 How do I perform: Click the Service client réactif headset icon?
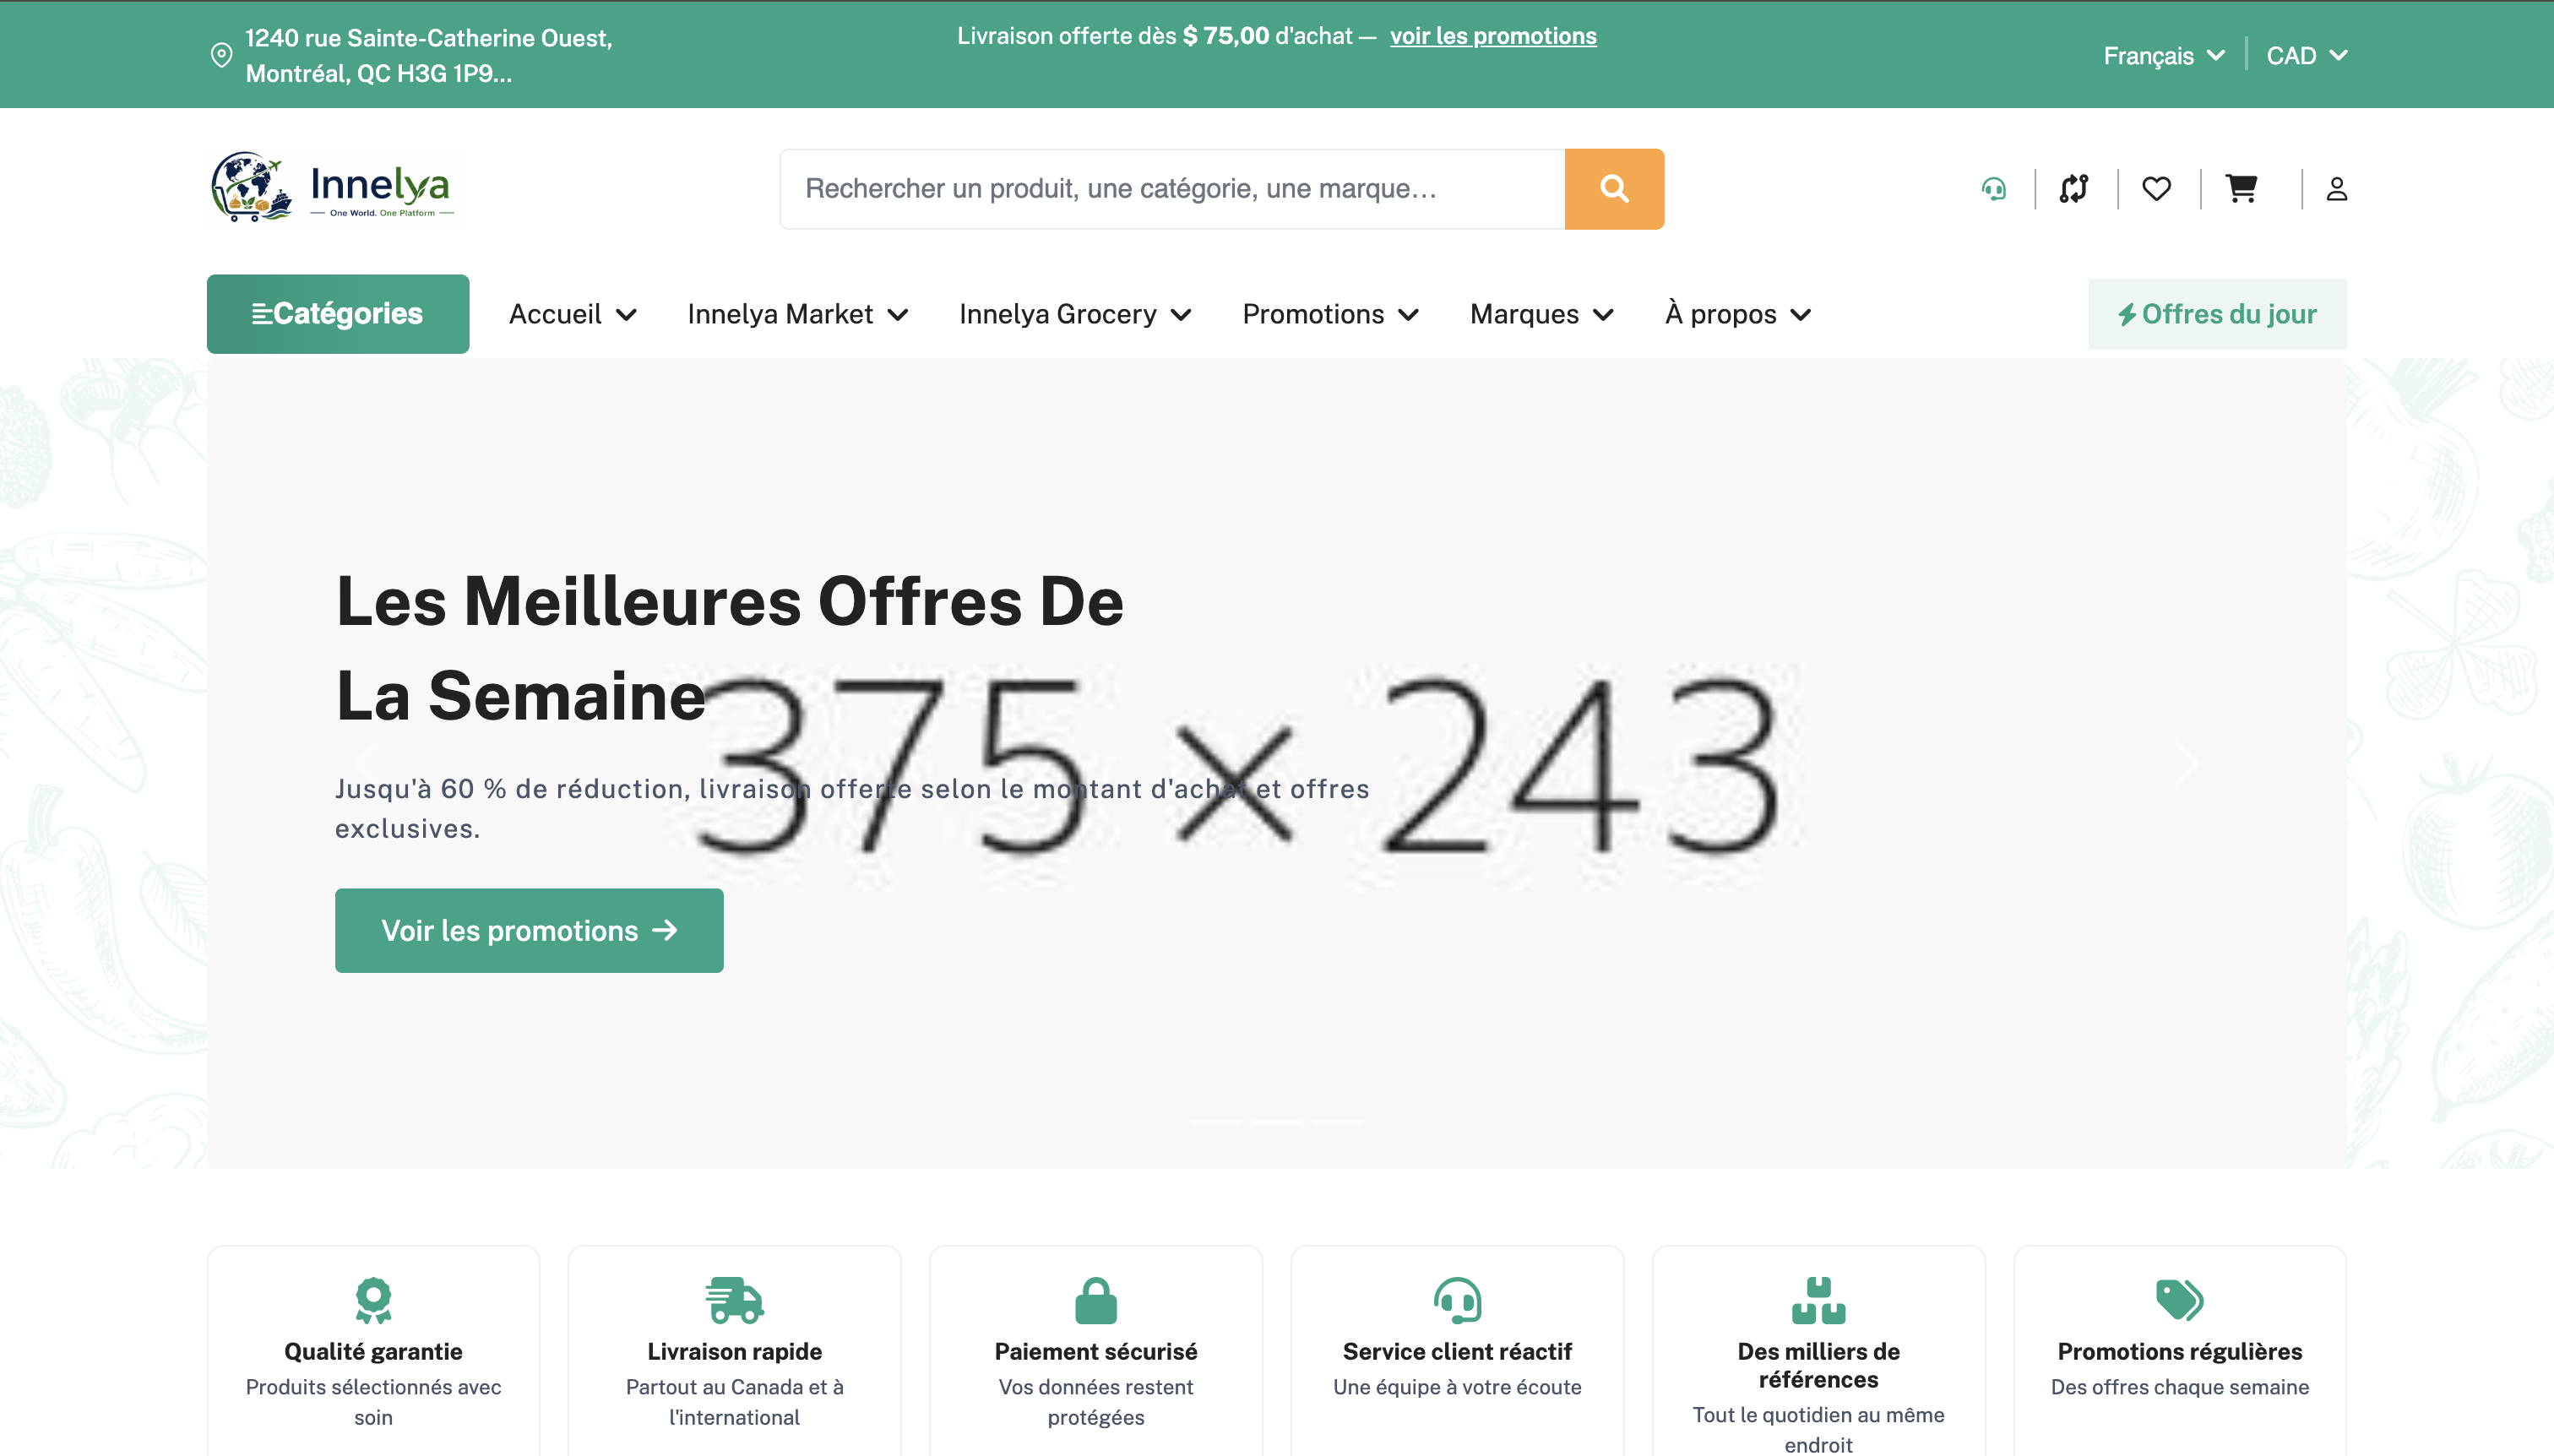point(1457,1300)
